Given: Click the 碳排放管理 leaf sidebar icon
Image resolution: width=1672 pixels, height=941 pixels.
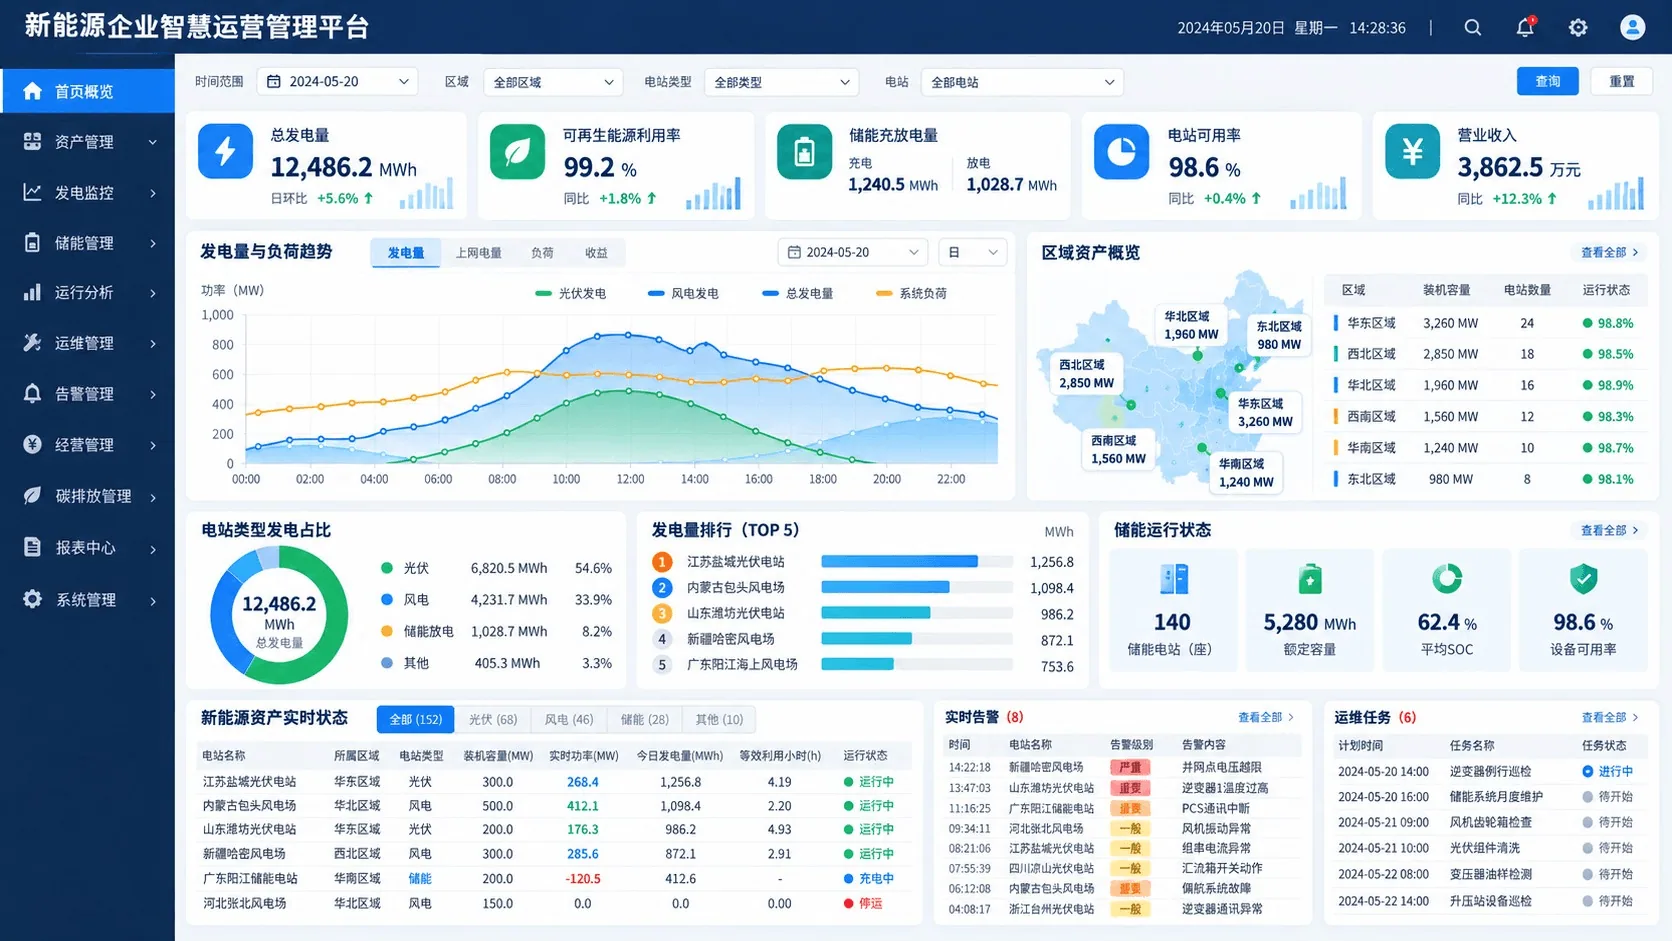Looking at the screenshot, I should pyautogui.click(x=32, y=495).
